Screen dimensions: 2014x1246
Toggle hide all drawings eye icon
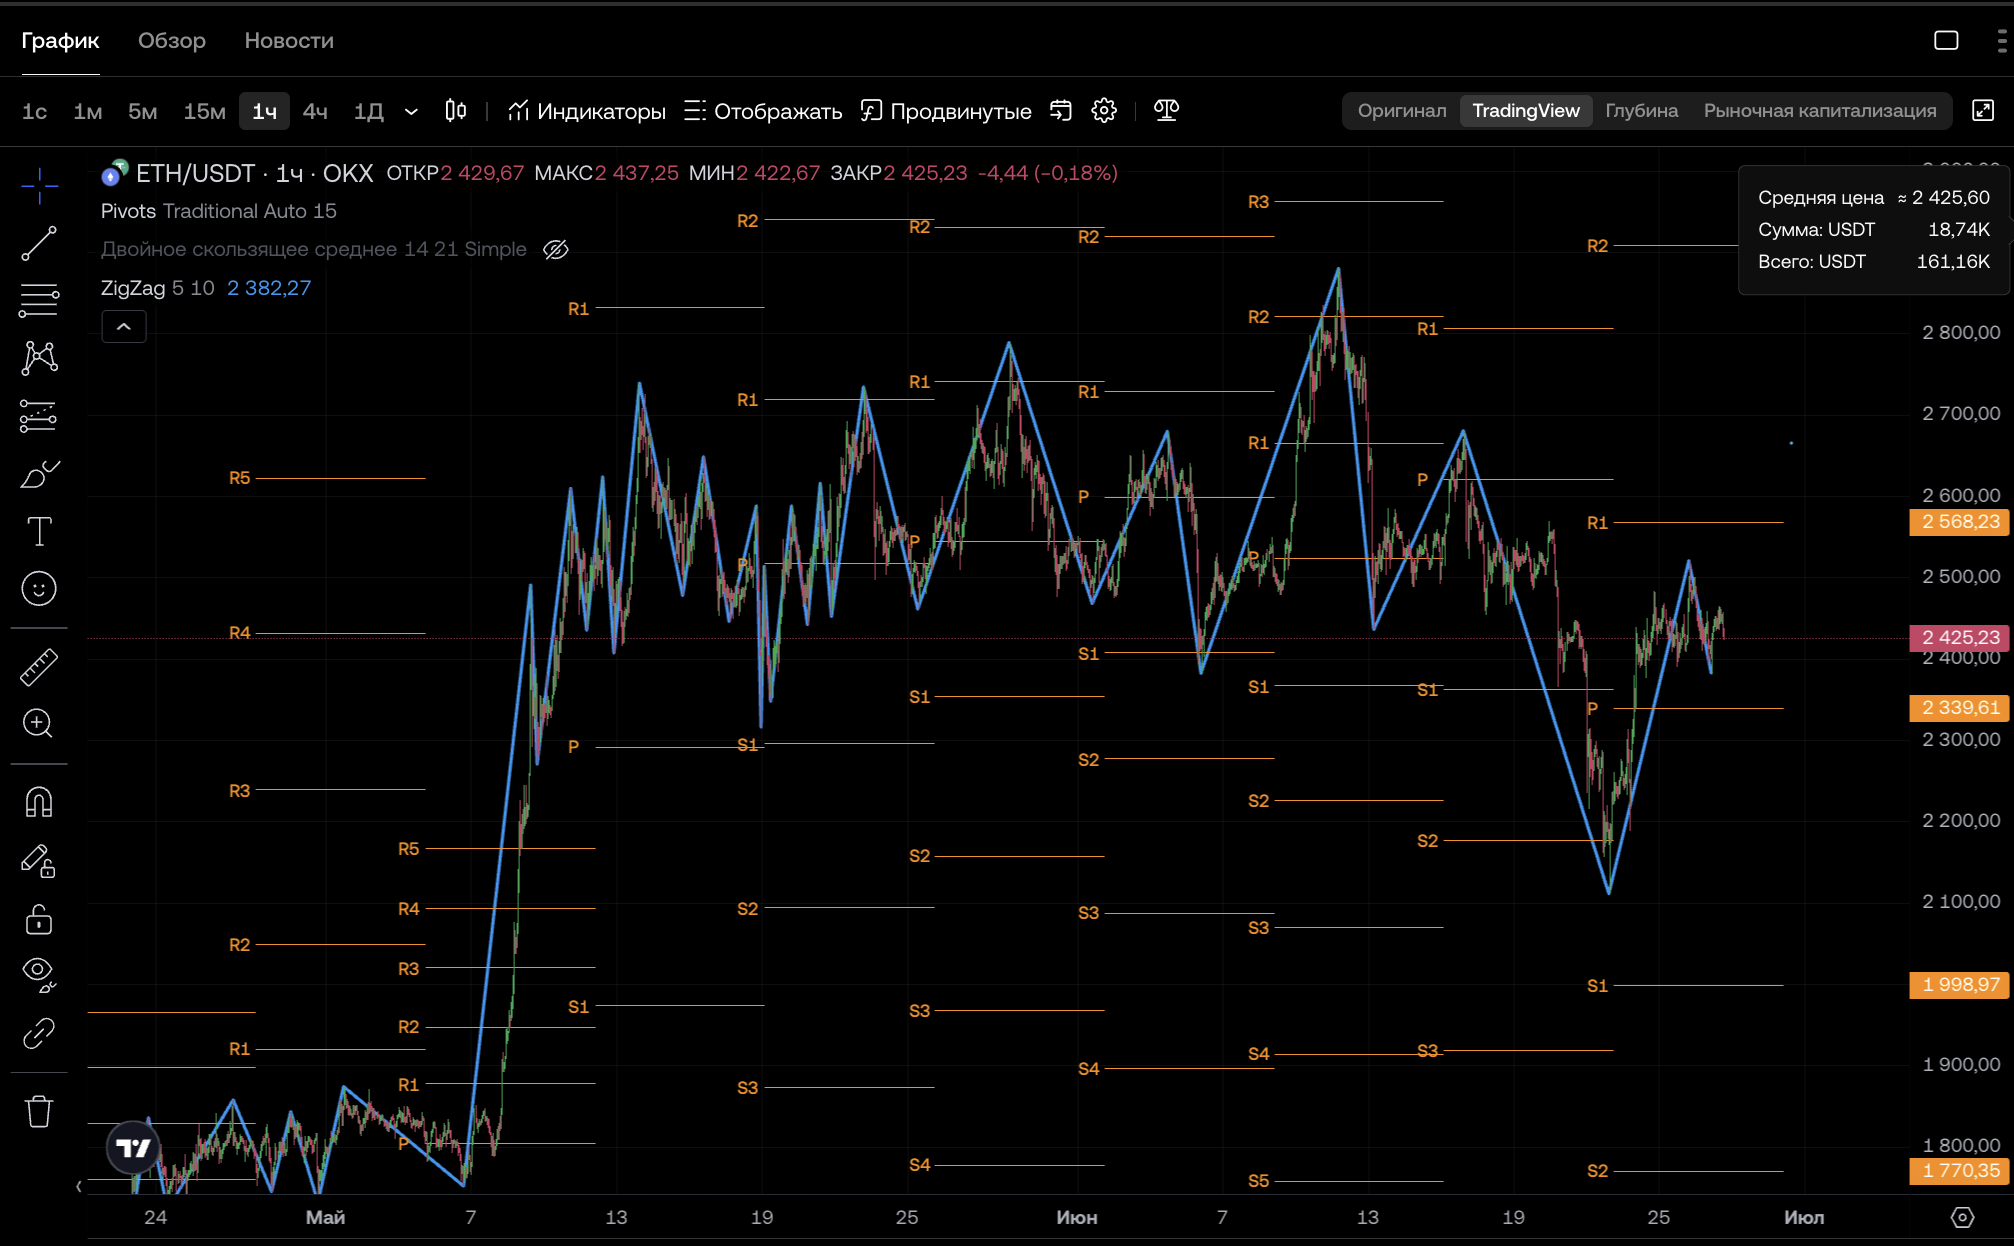(x=39, y=974)
